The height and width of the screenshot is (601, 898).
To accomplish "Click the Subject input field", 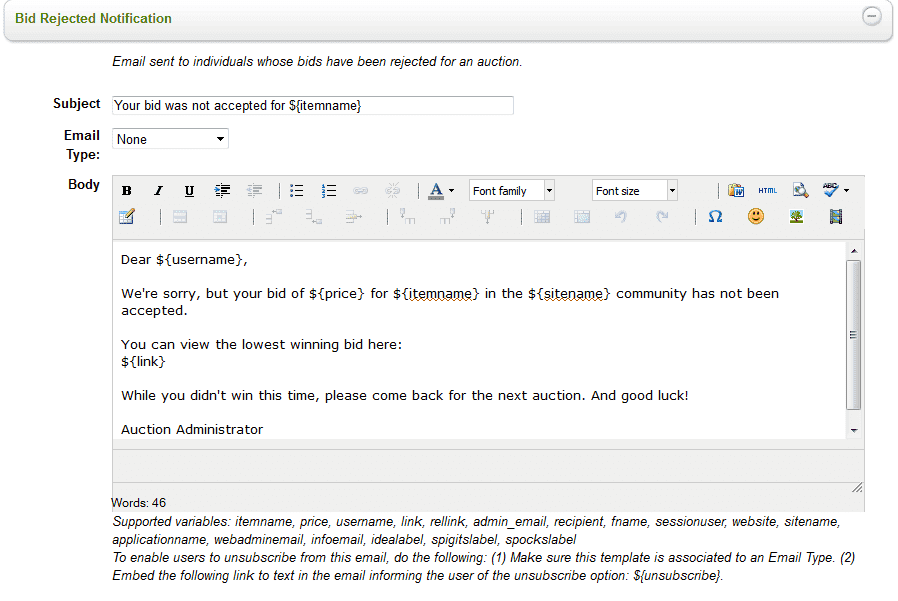I will (313, 105).
